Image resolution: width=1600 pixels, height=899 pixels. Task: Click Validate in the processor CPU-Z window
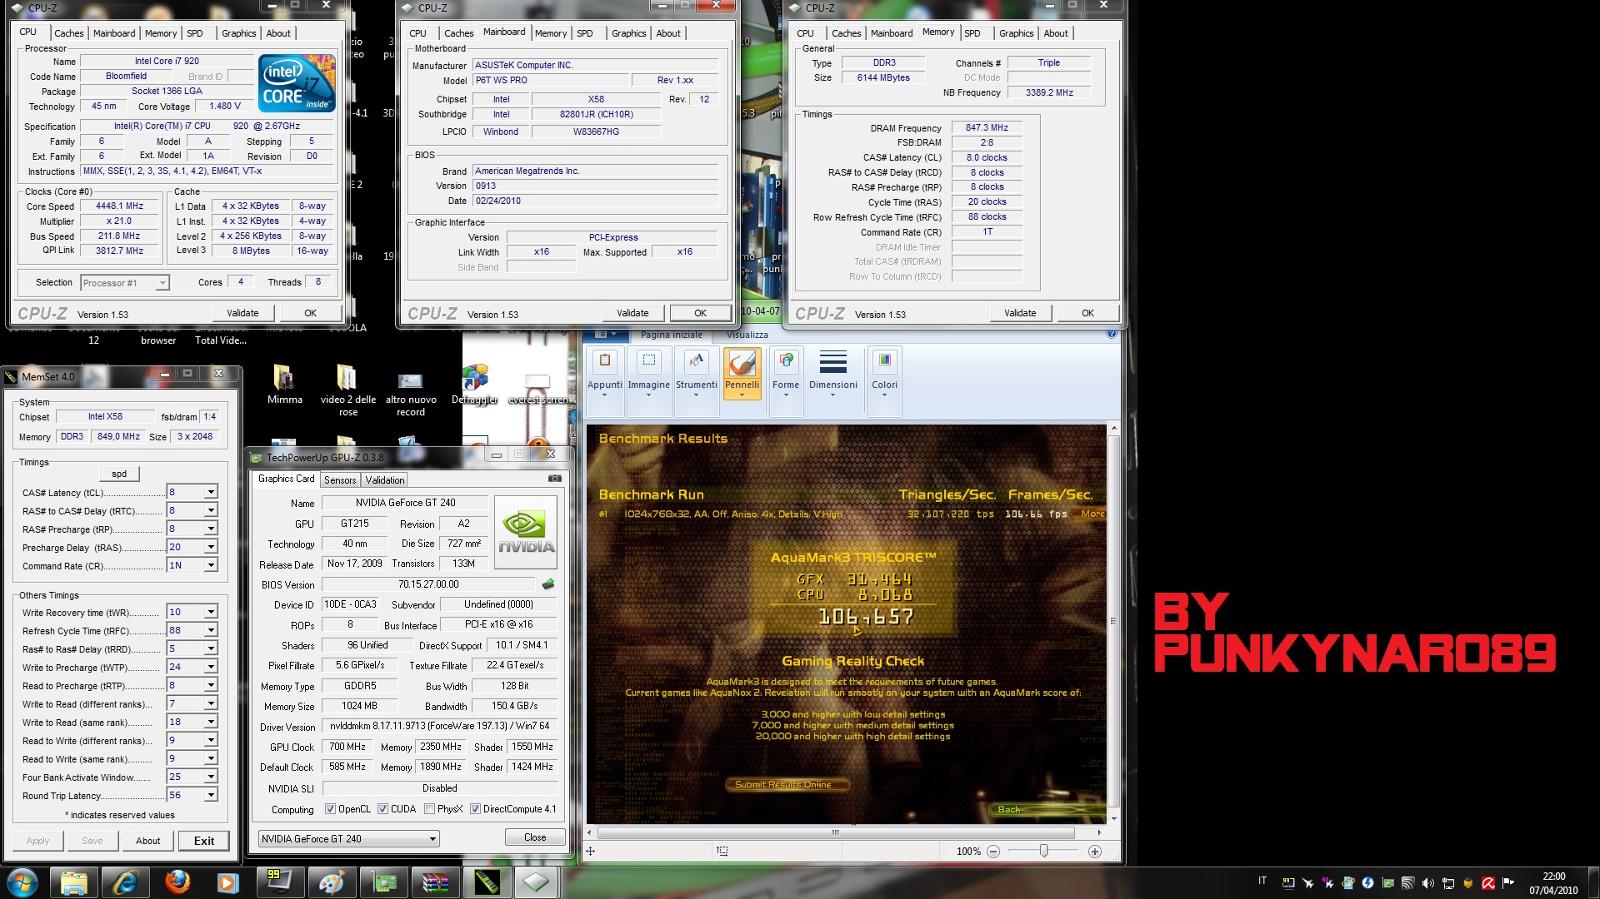[x=242, y=313]
